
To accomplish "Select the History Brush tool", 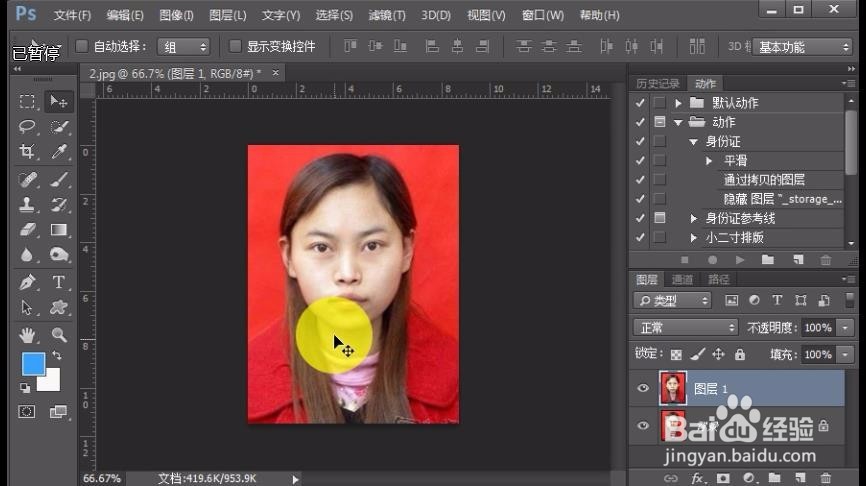I will (59, 204).
